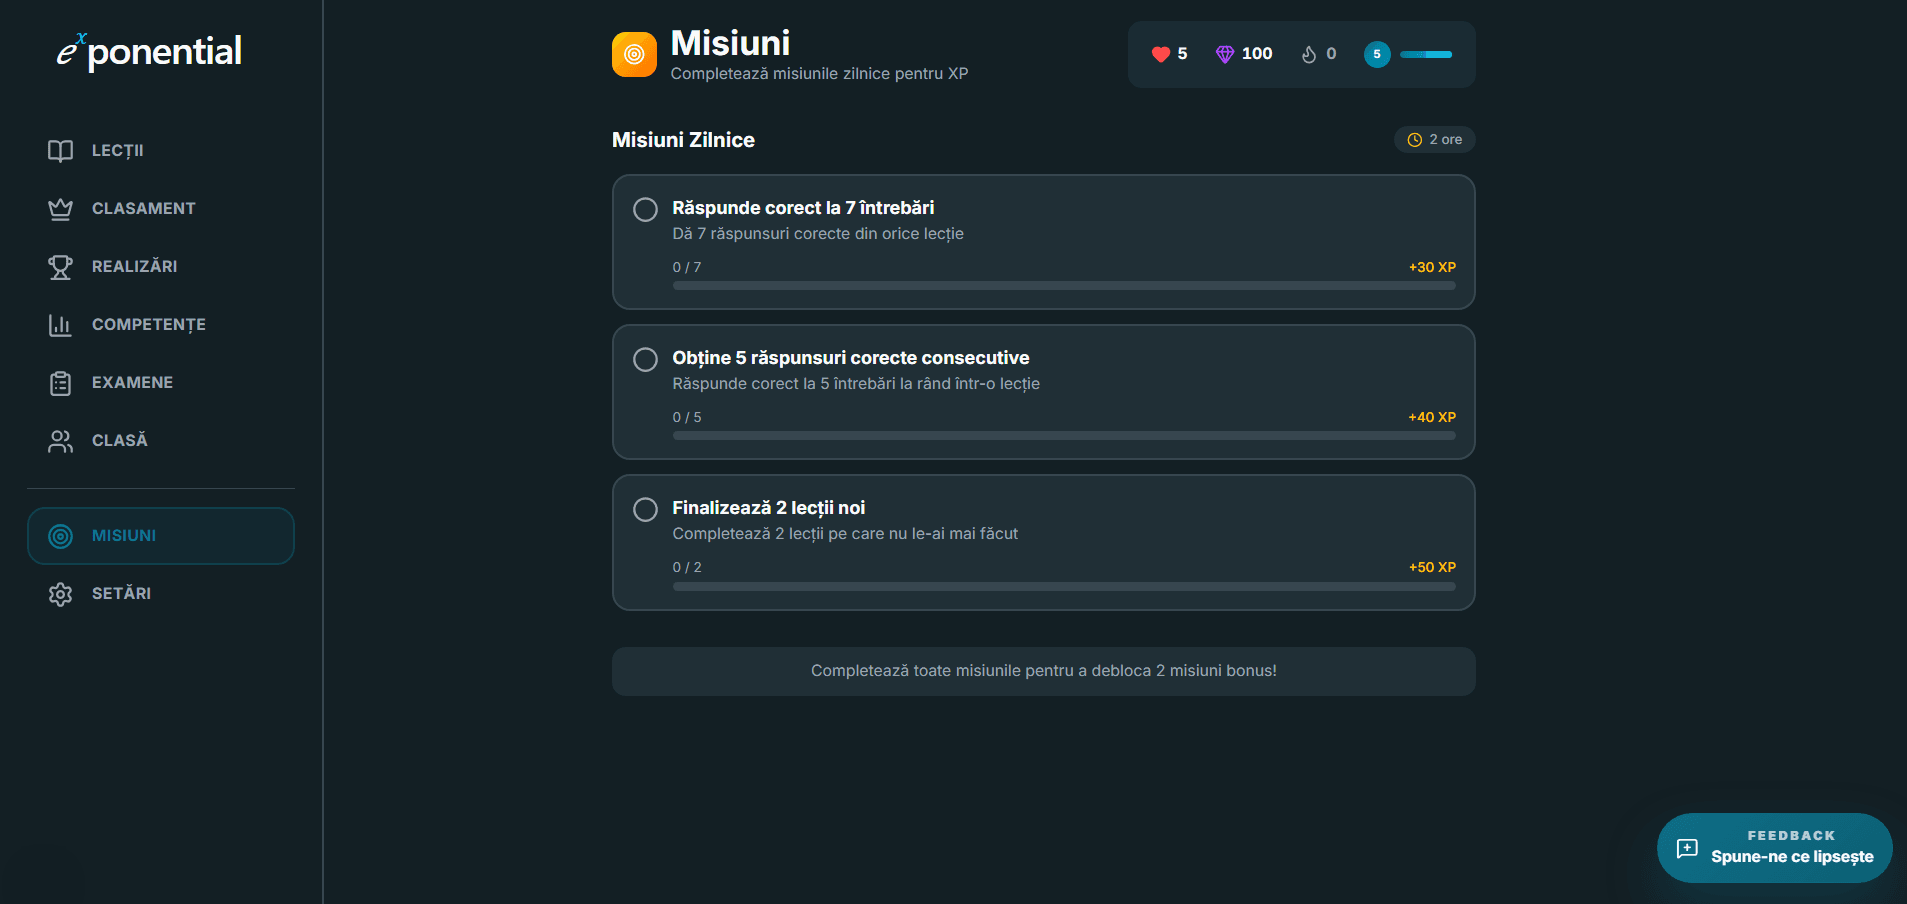The width and height of the screenshot is (1907, 904).
Task: Click the Setări gear icon
Action: click(x=60, y=594)
